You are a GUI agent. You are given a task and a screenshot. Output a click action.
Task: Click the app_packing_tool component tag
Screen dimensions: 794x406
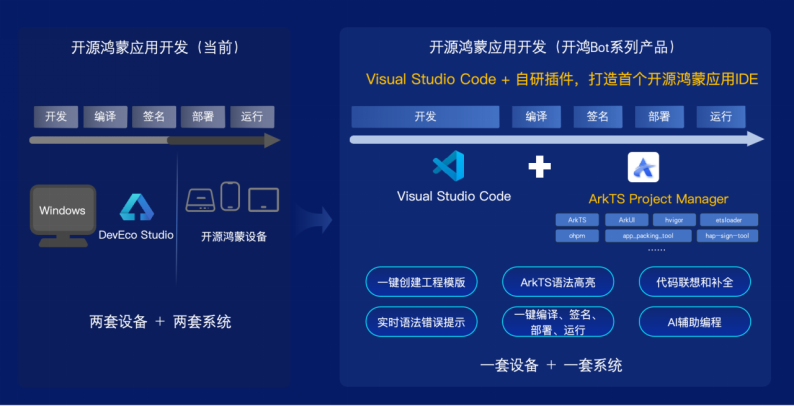click(x=648, y=236)
